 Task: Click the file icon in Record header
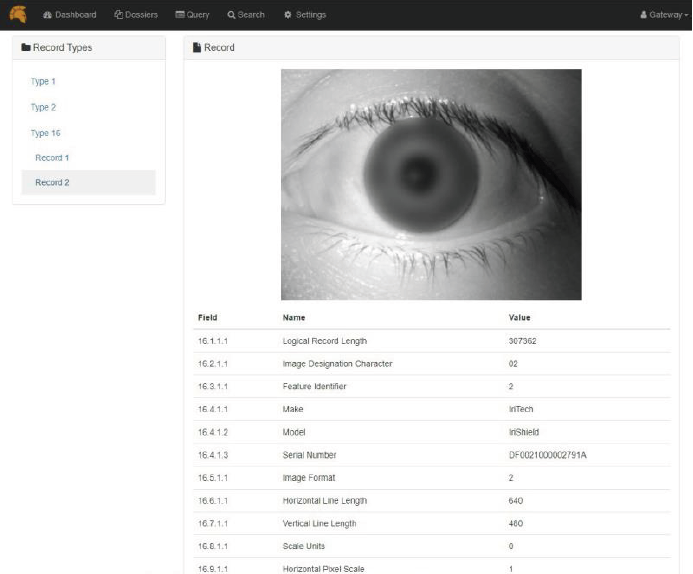click(x=197, y=47)
